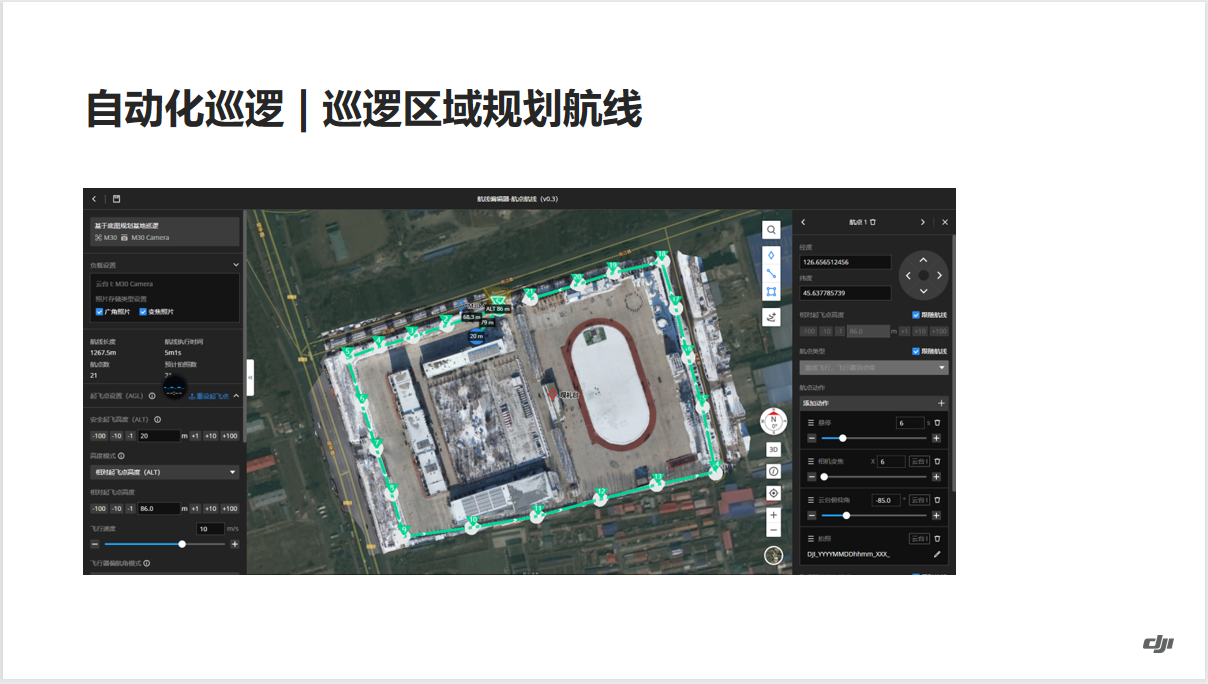Click the 云台俯仰角 value field -85.0
Image resolution: width=1208 pixels, height=684 pixels.
point(886,500)
